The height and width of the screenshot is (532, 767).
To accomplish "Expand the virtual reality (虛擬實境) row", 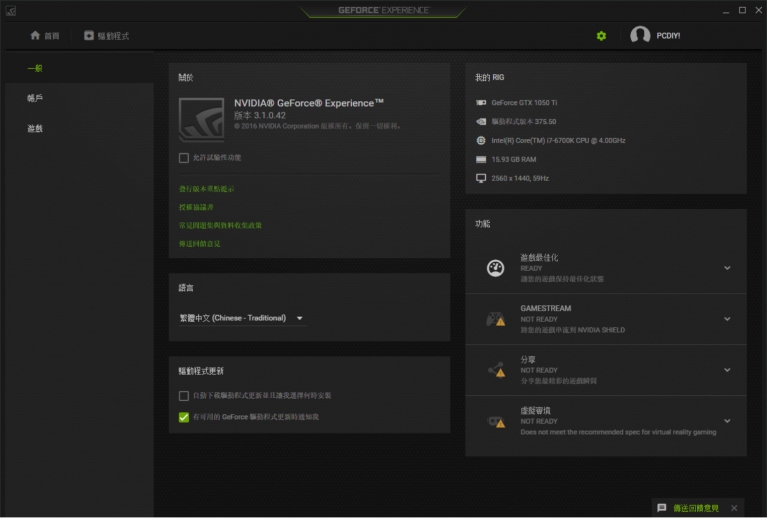I will 727,421.
